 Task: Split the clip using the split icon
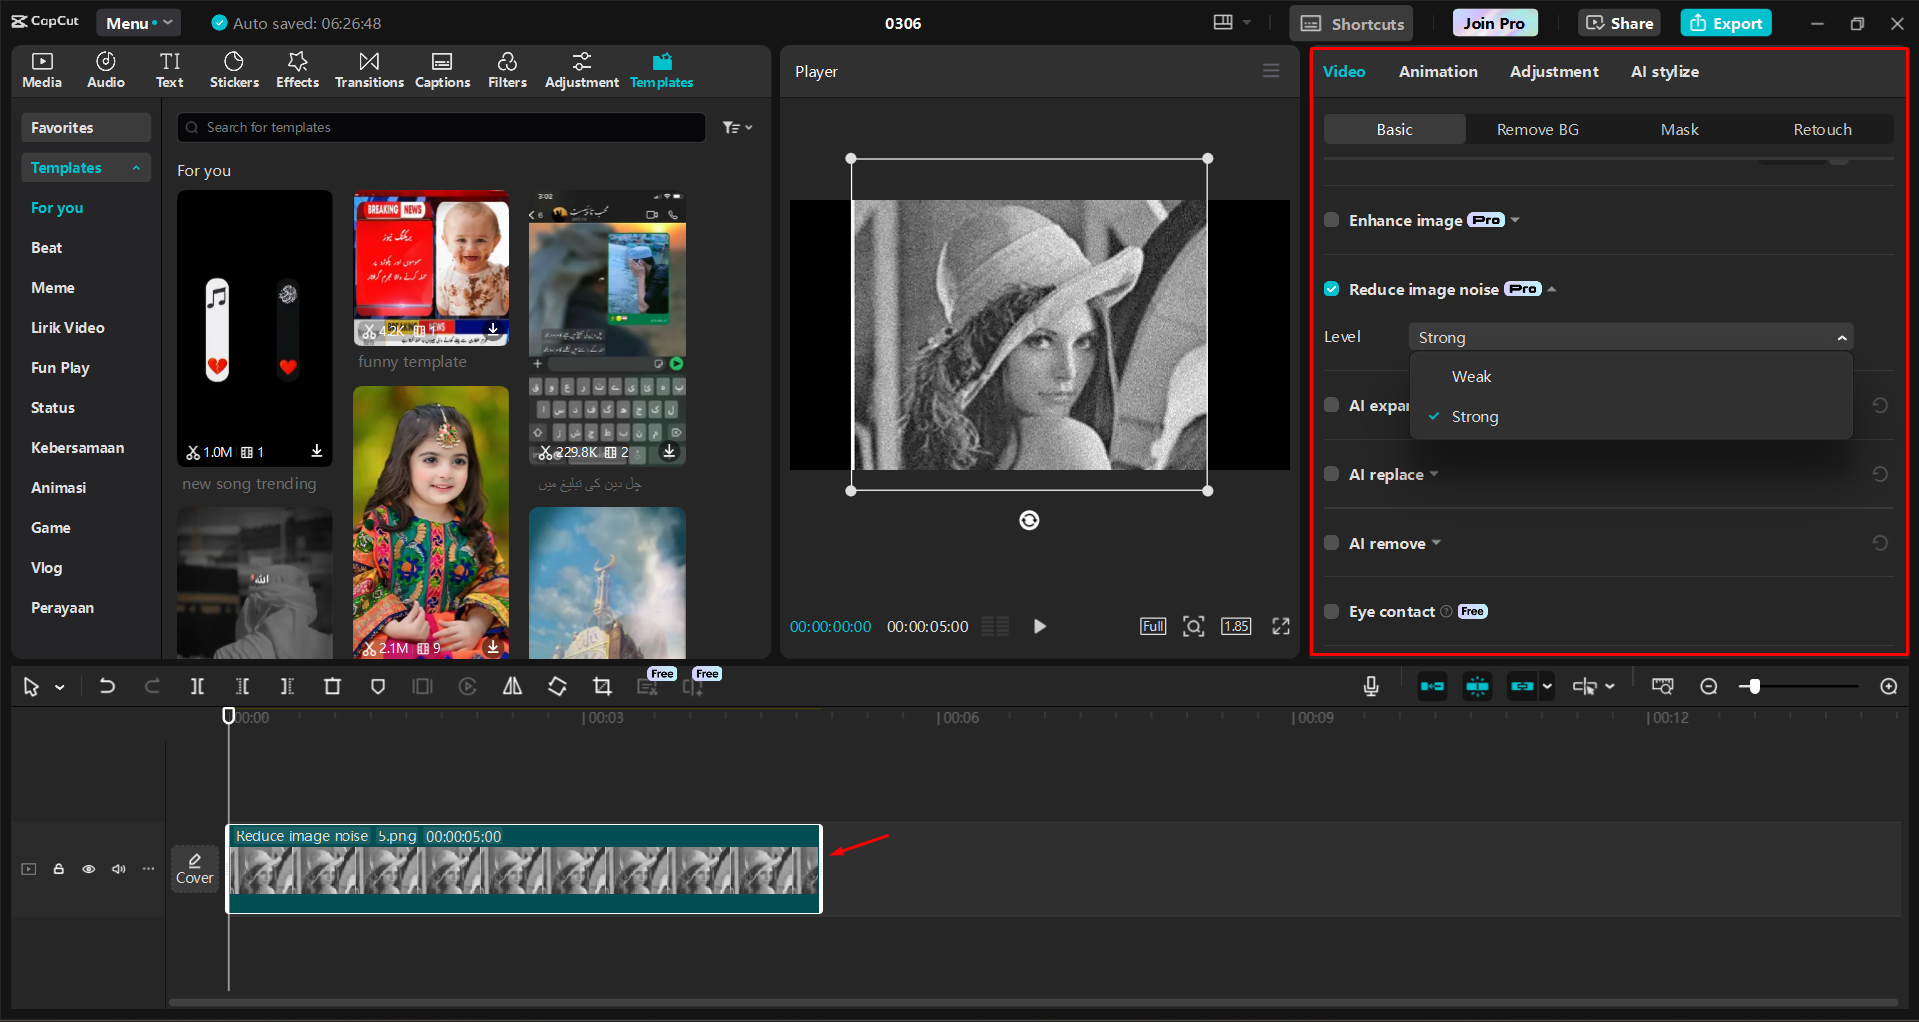coord(197,686)
